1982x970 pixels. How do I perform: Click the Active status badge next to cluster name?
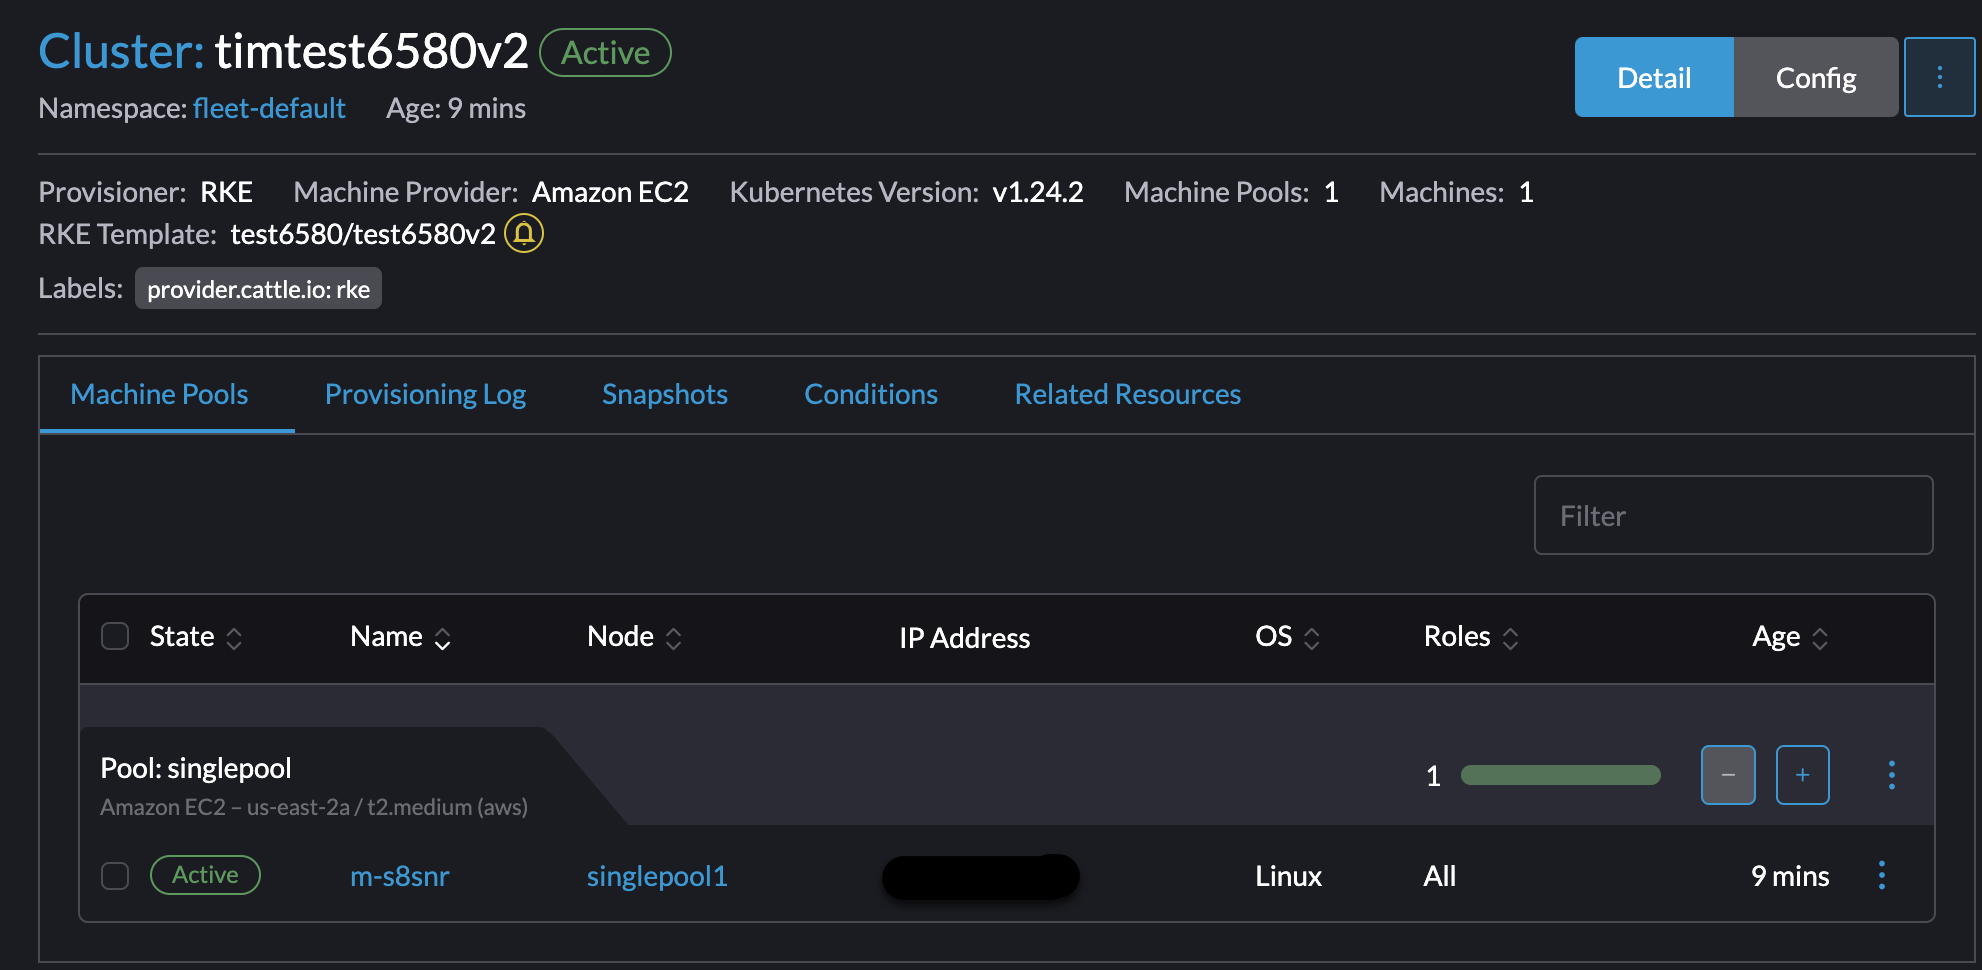(604, 52)
